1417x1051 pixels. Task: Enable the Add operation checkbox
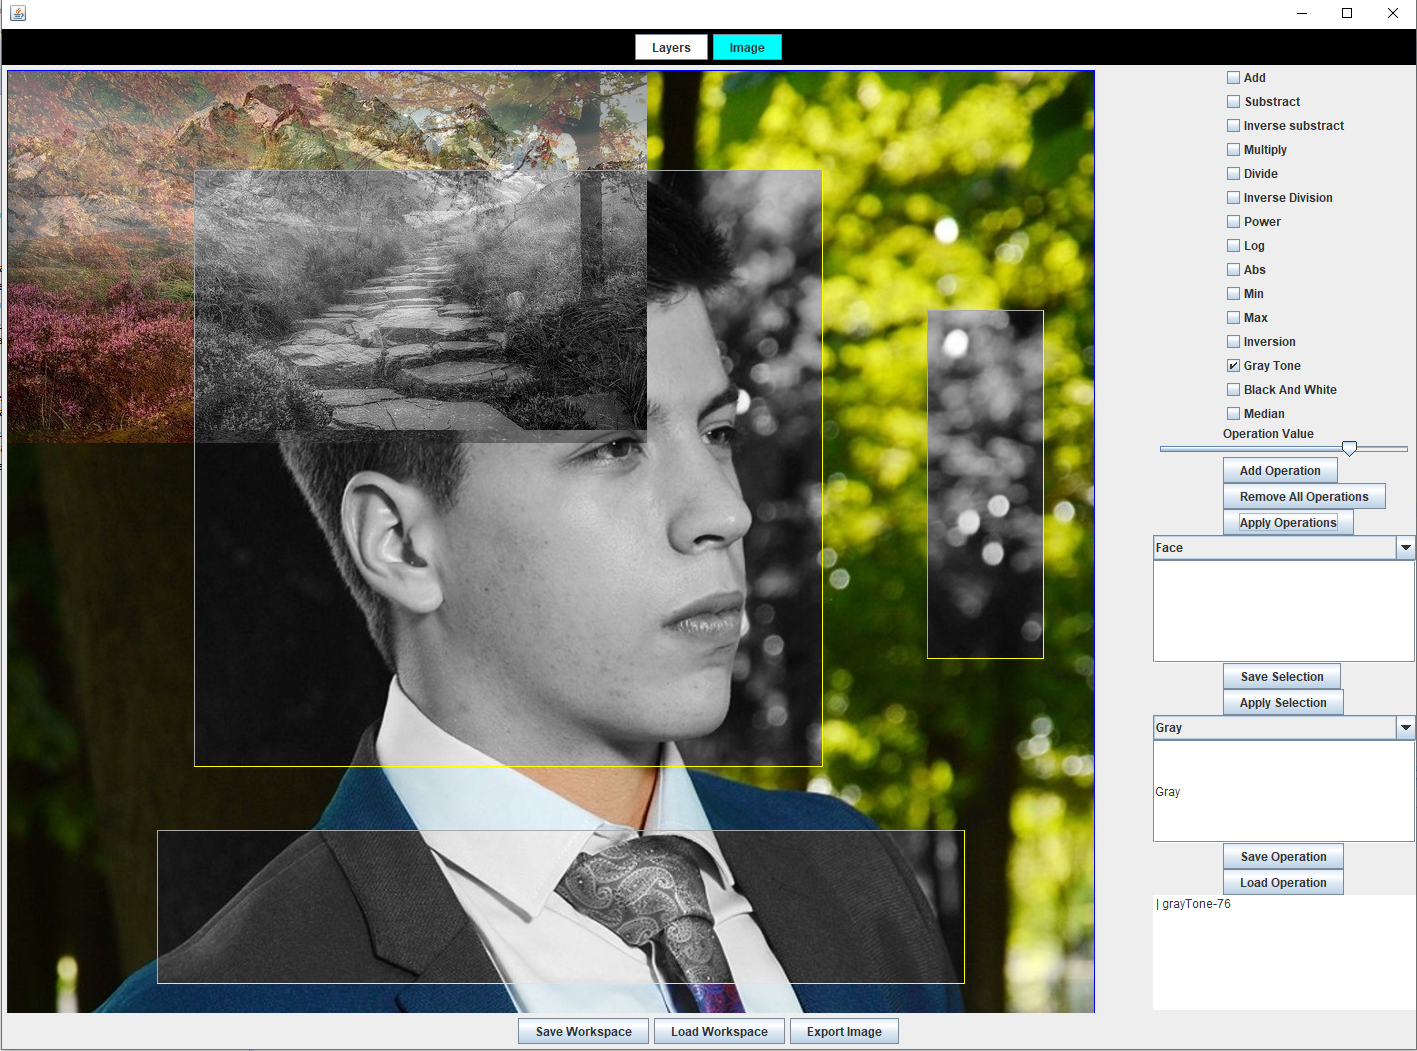pos(1234,78)
